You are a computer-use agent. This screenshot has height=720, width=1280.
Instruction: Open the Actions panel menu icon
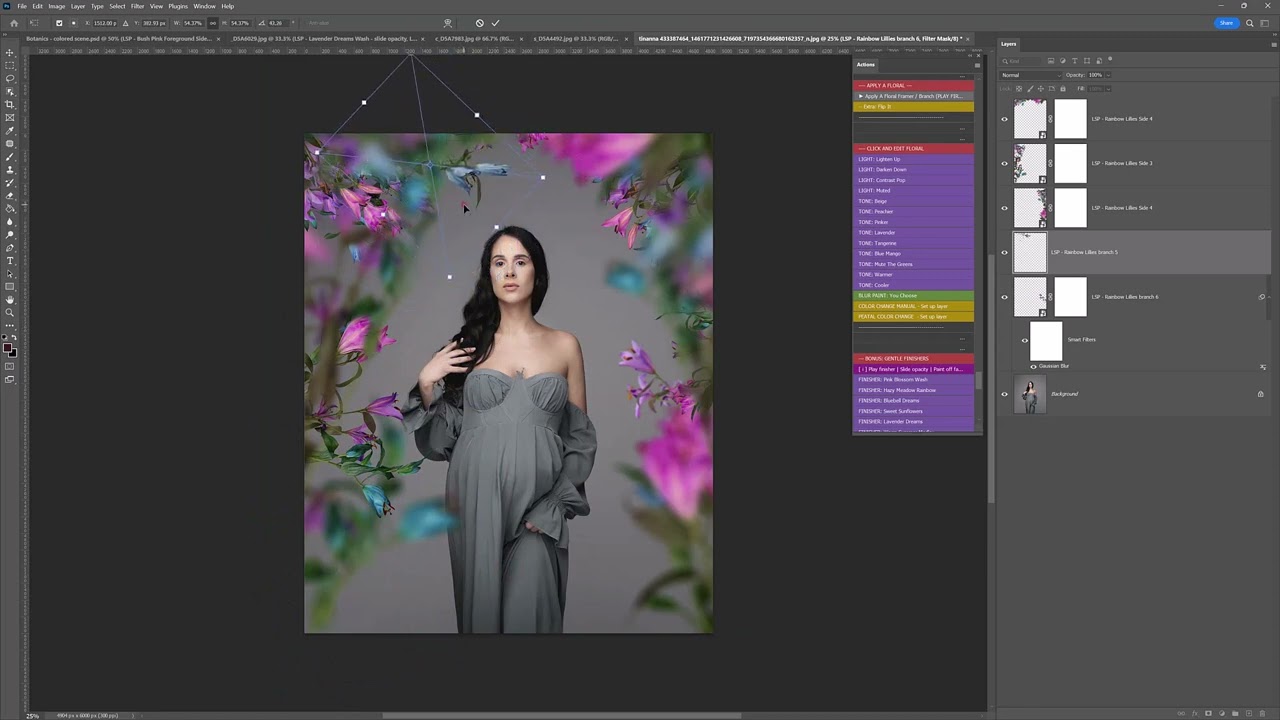click(x=977, y=65)
